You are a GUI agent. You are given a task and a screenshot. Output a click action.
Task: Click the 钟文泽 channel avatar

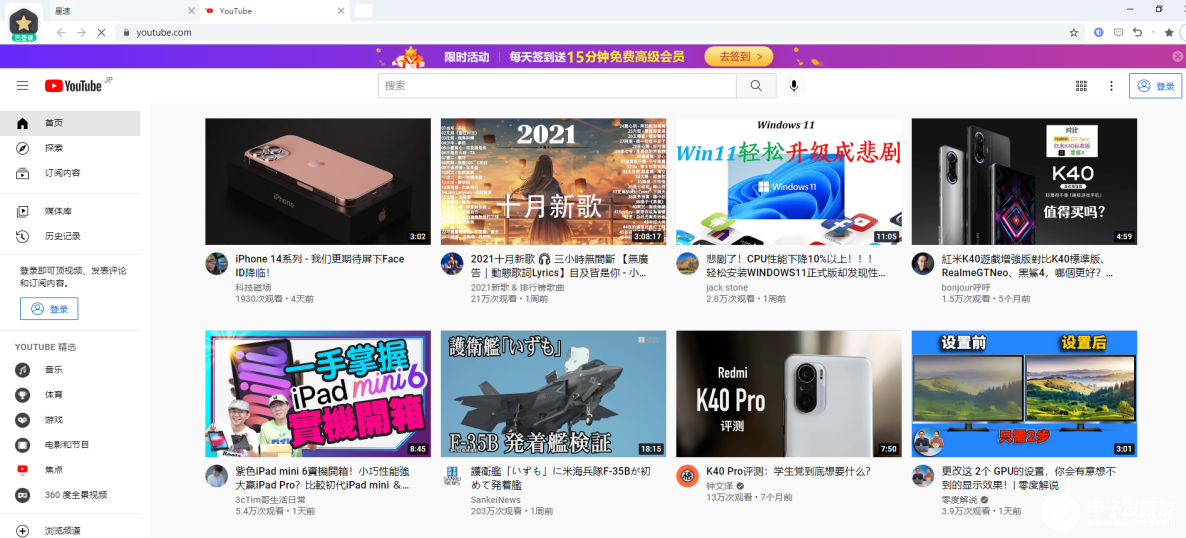coord(687,476)
